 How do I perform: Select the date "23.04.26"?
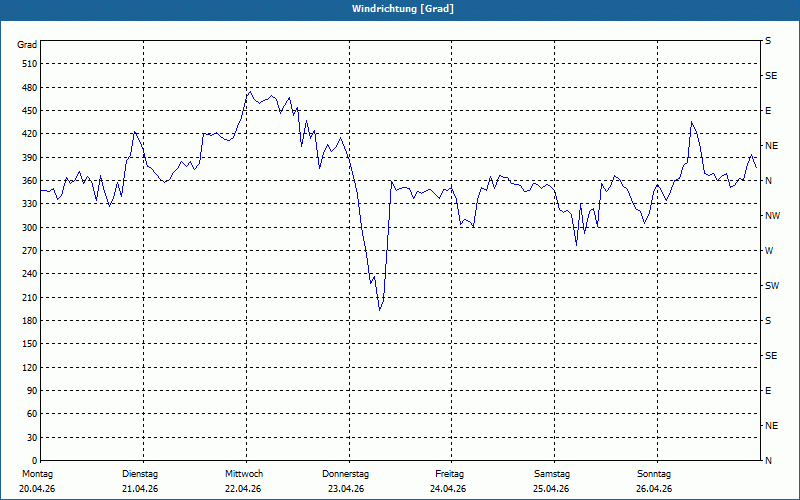[x=346, y=489]
